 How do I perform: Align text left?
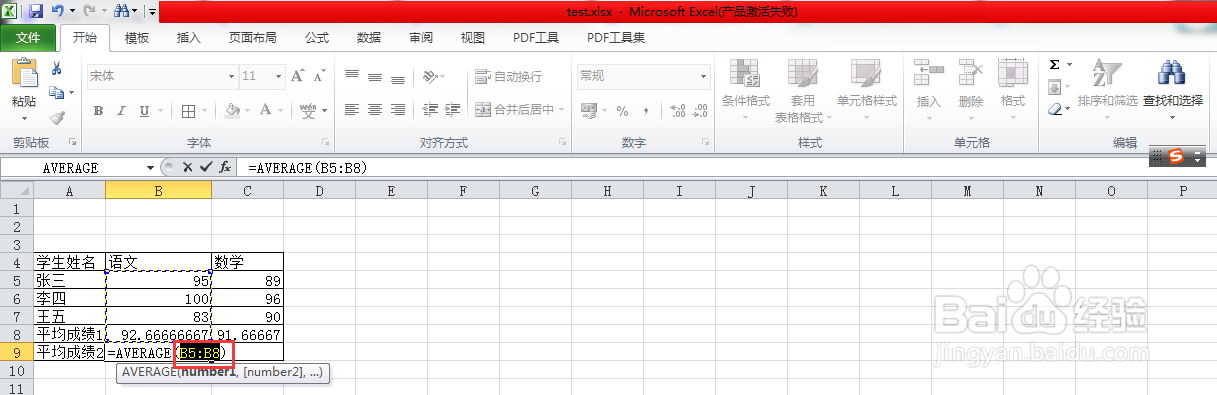click(x=351, y=110)
